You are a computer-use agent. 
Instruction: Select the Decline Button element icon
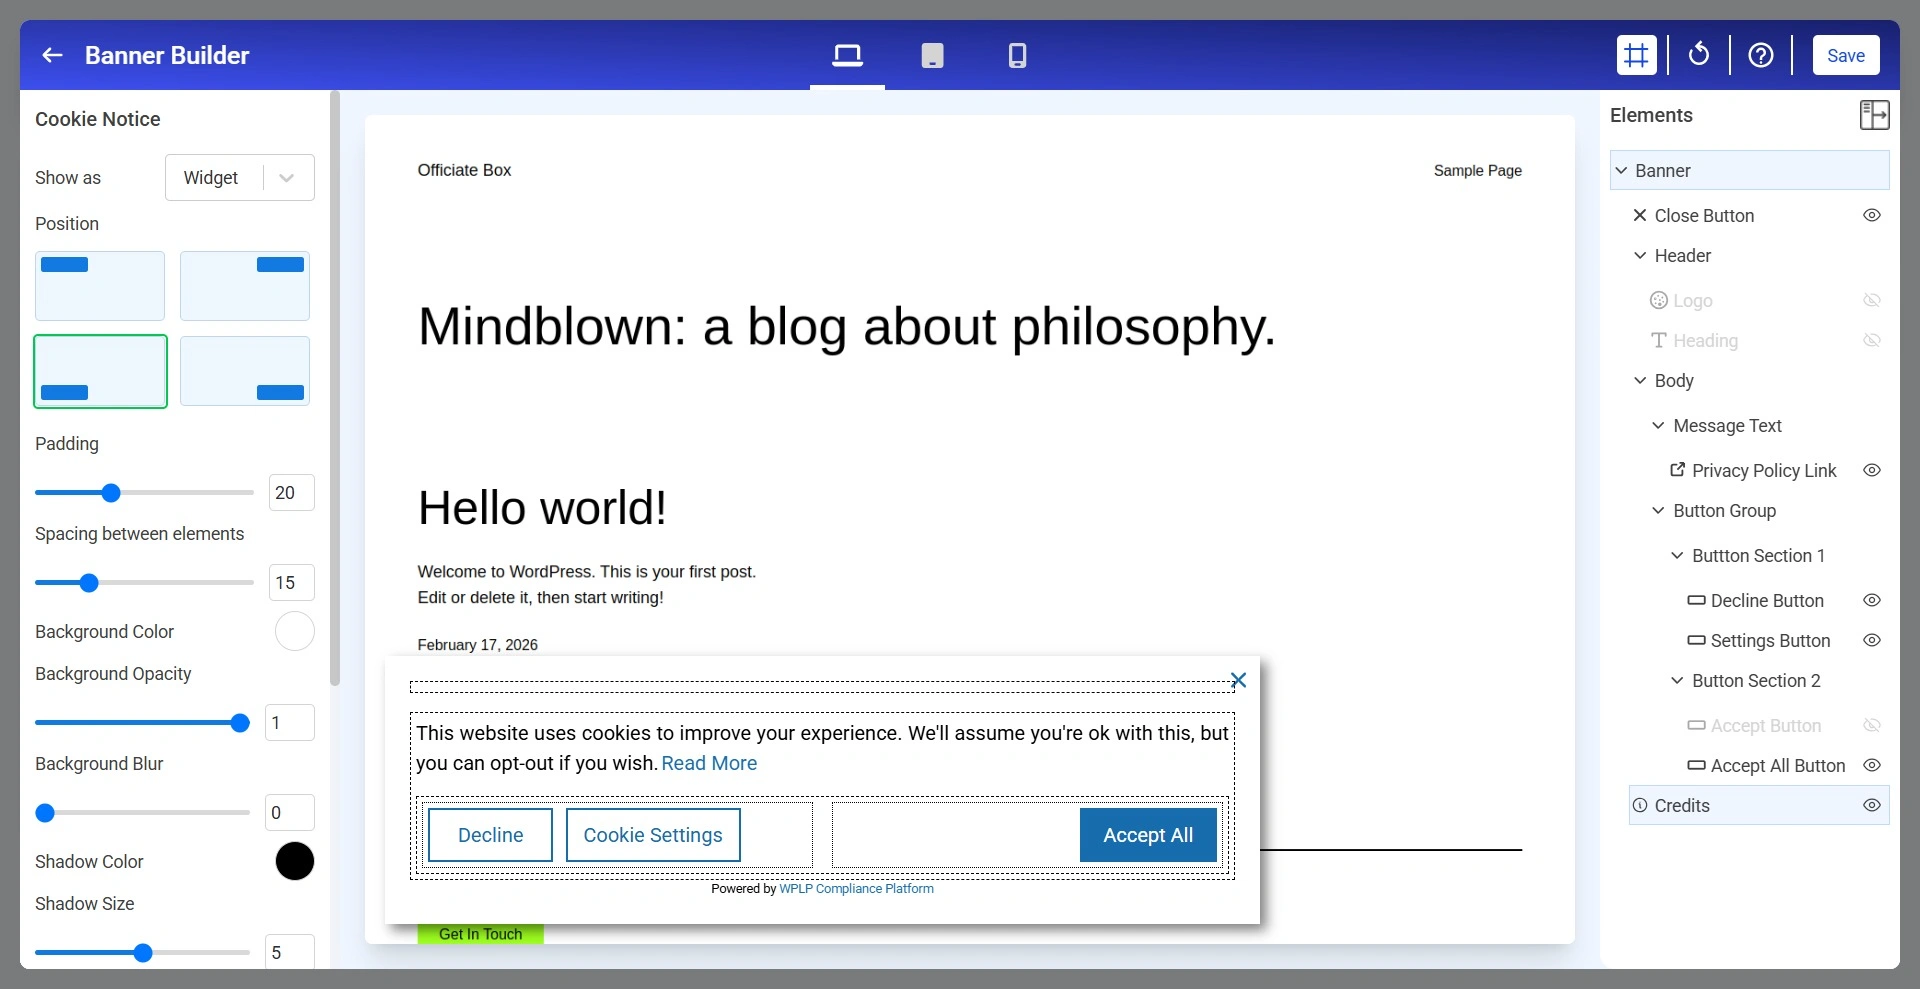pyautogui.click(x=1696, y=600)
